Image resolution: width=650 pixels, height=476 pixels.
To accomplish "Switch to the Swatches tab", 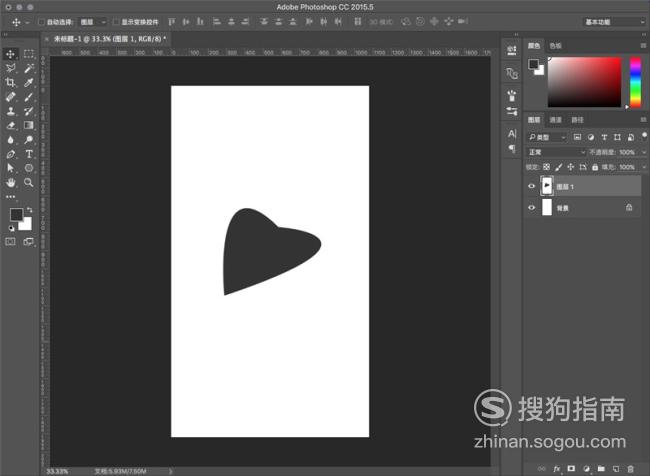I will 555,46.
